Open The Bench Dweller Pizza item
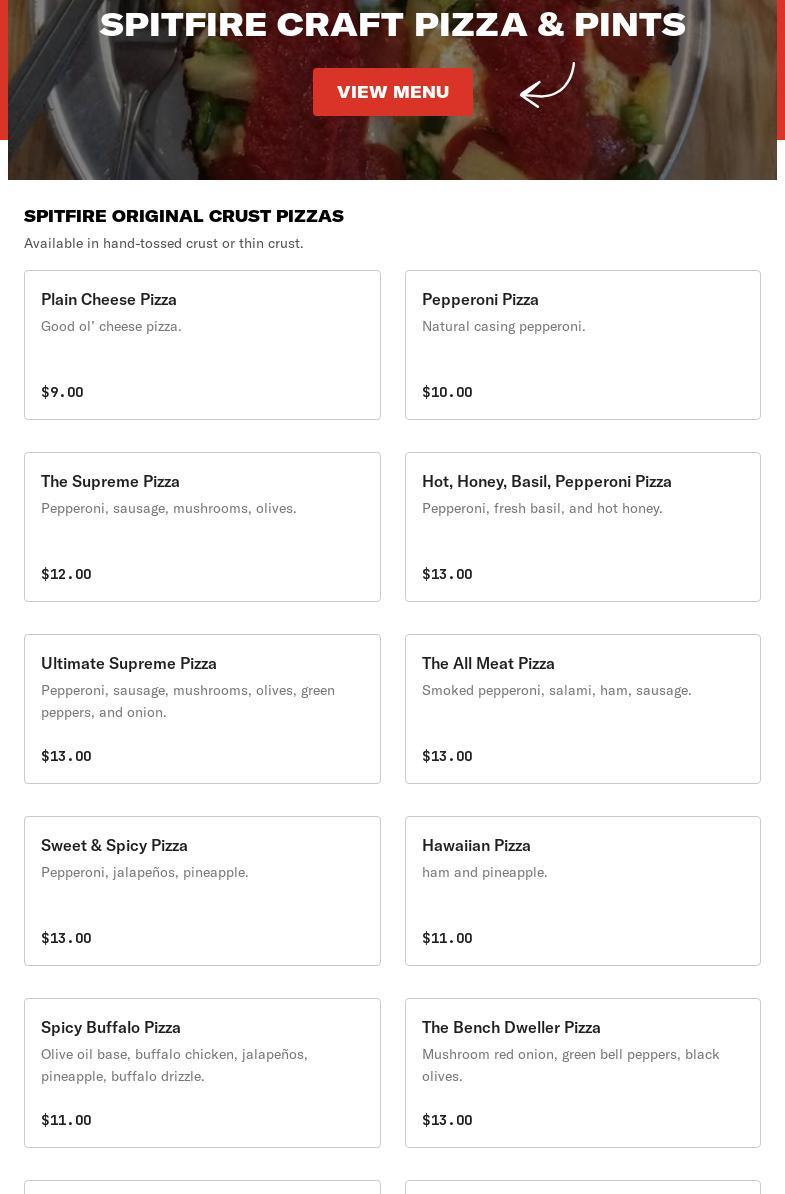 (582, 1073)
